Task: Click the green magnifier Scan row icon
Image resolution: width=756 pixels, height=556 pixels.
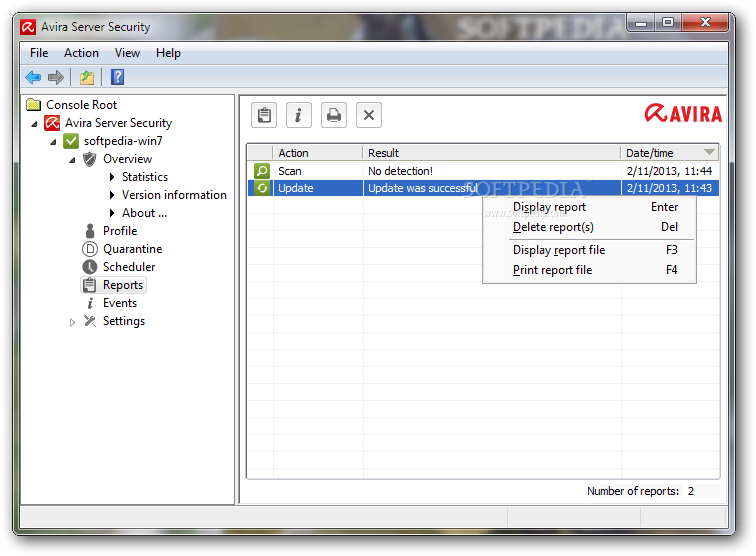Action: [262, 171]
